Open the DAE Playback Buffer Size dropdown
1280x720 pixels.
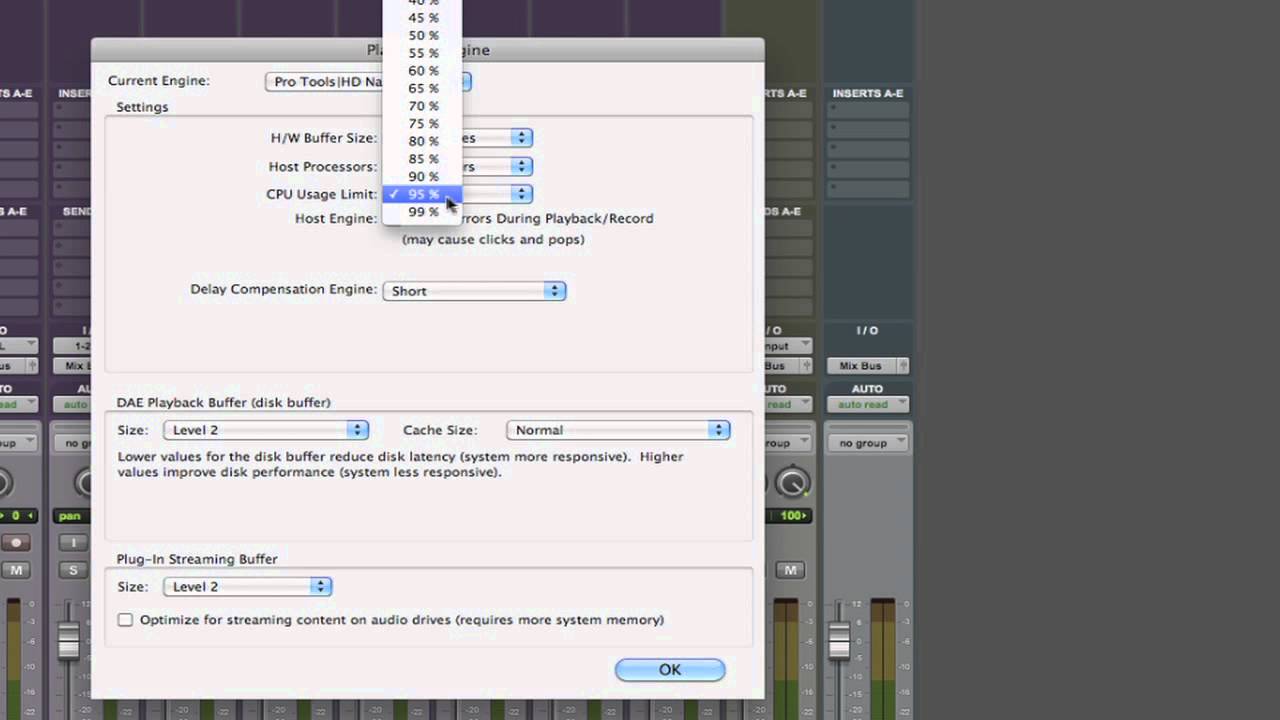click(x=265, y=430)
